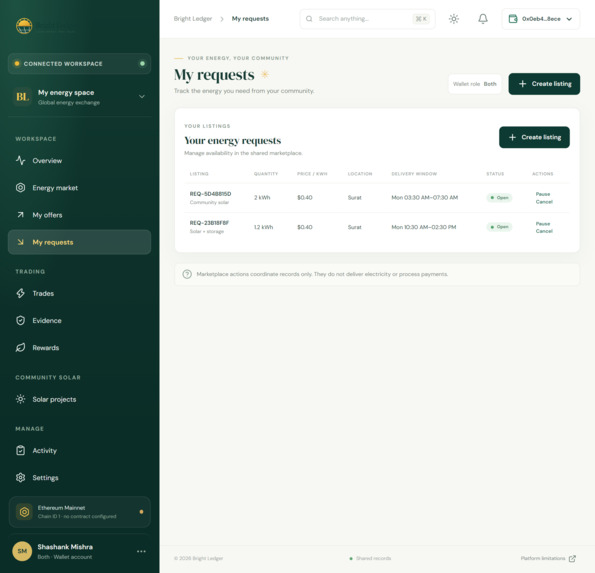Image resolution: width=595 pixels, height=573 pixels.
Task: Click the Rewards leaf icon
Action: coord(20,348)
